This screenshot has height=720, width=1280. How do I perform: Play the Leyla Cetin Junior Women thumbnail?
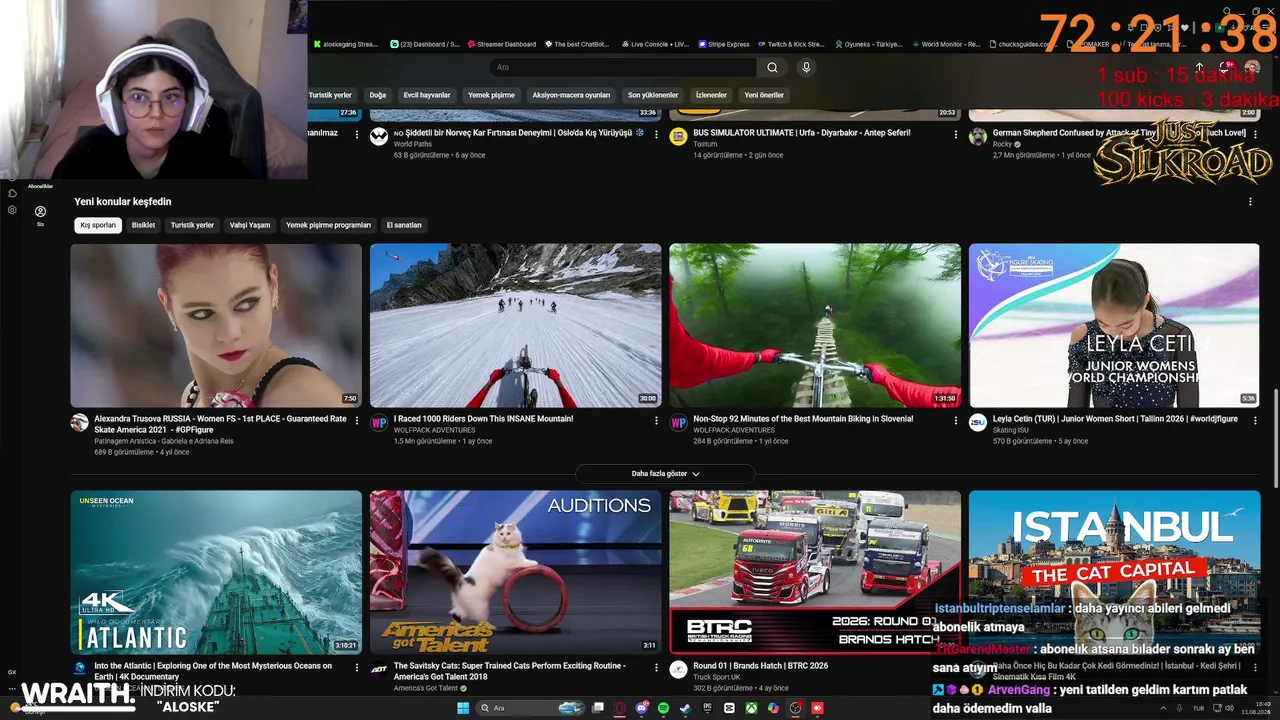point(1114,326)
